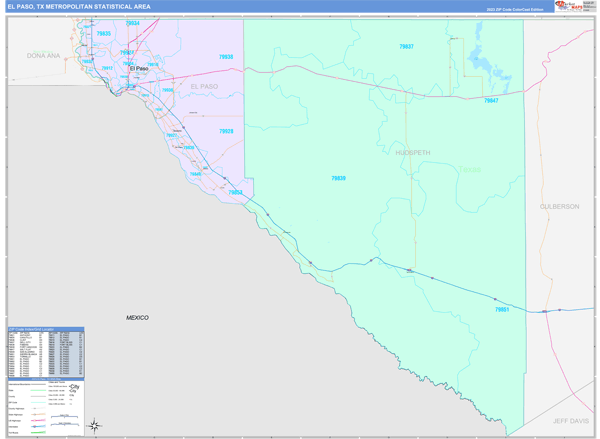Click ZIP code 79847 label
This screenshot has height=439, width=600.
(x=491, y=101)
